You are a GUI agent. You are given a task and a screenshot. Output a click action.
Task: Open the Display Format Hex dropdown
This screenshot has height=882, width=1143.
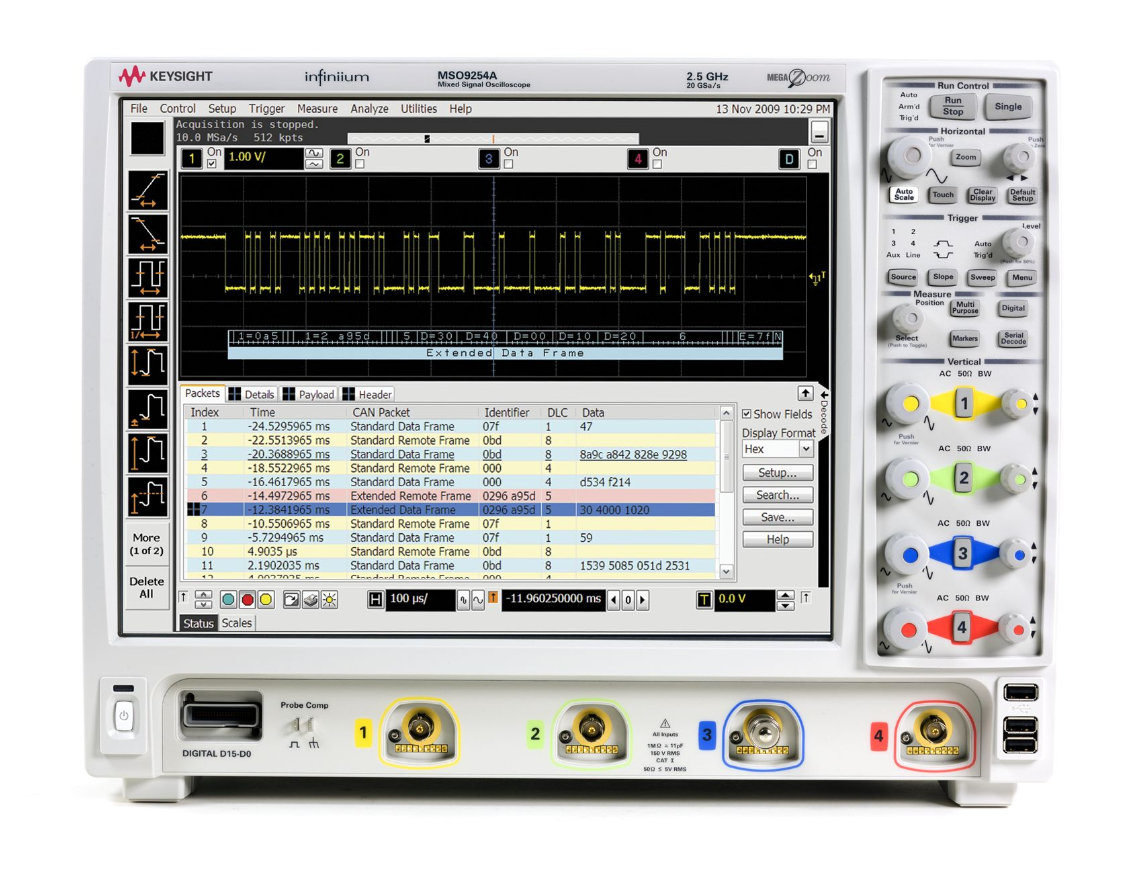(805, 449)
